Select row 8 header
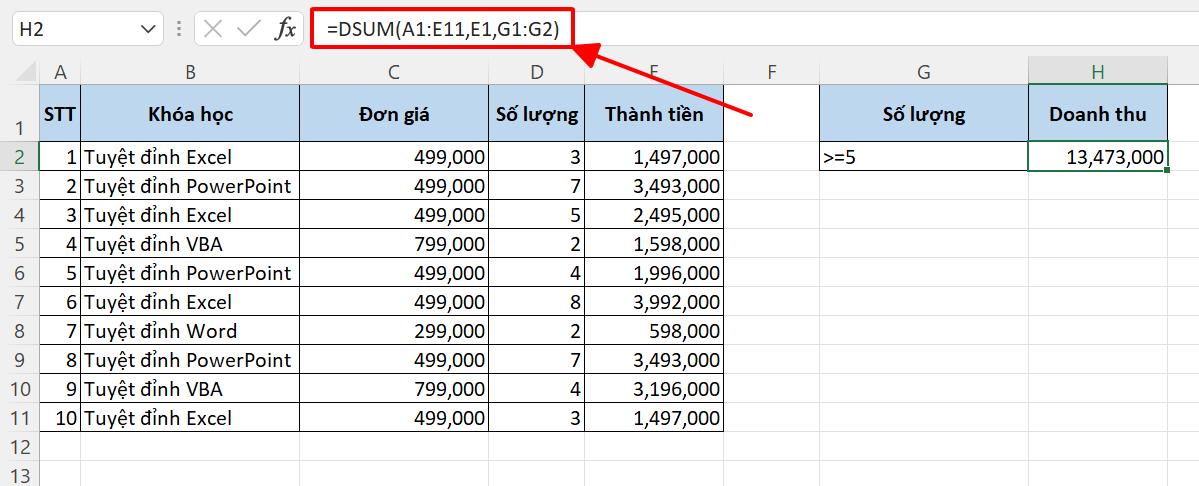Viewport: 1199px width, 486px height. [20, 331]
